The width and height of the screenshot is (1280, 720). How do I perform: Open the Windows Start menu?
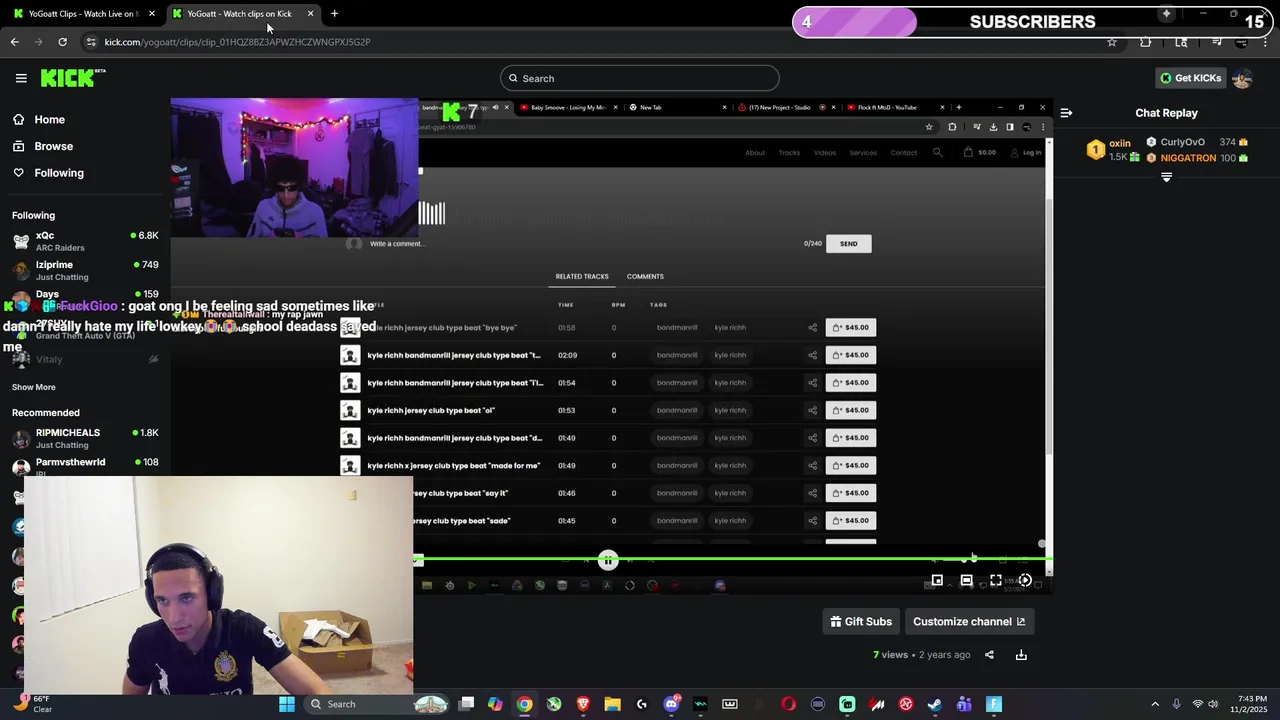tap(287, 704)
